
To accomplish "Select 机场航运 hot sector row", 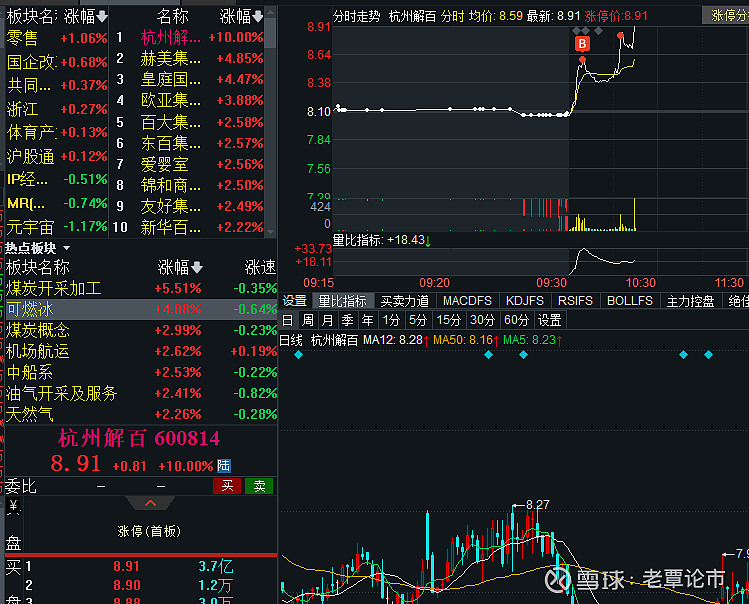I will tap(141, 351).
